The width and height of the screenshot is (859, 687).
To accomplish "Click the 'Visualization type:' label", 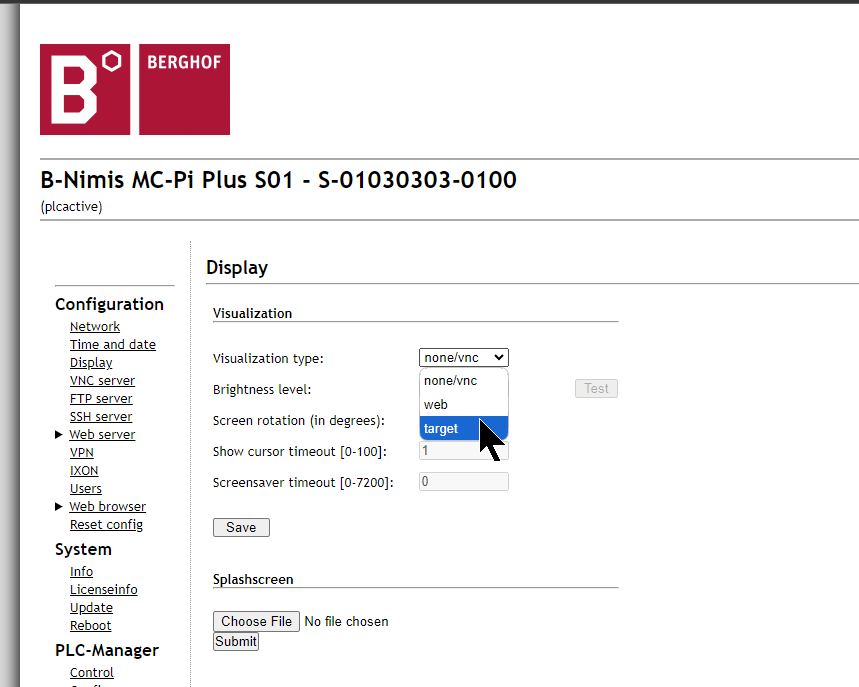I will 268,358.
